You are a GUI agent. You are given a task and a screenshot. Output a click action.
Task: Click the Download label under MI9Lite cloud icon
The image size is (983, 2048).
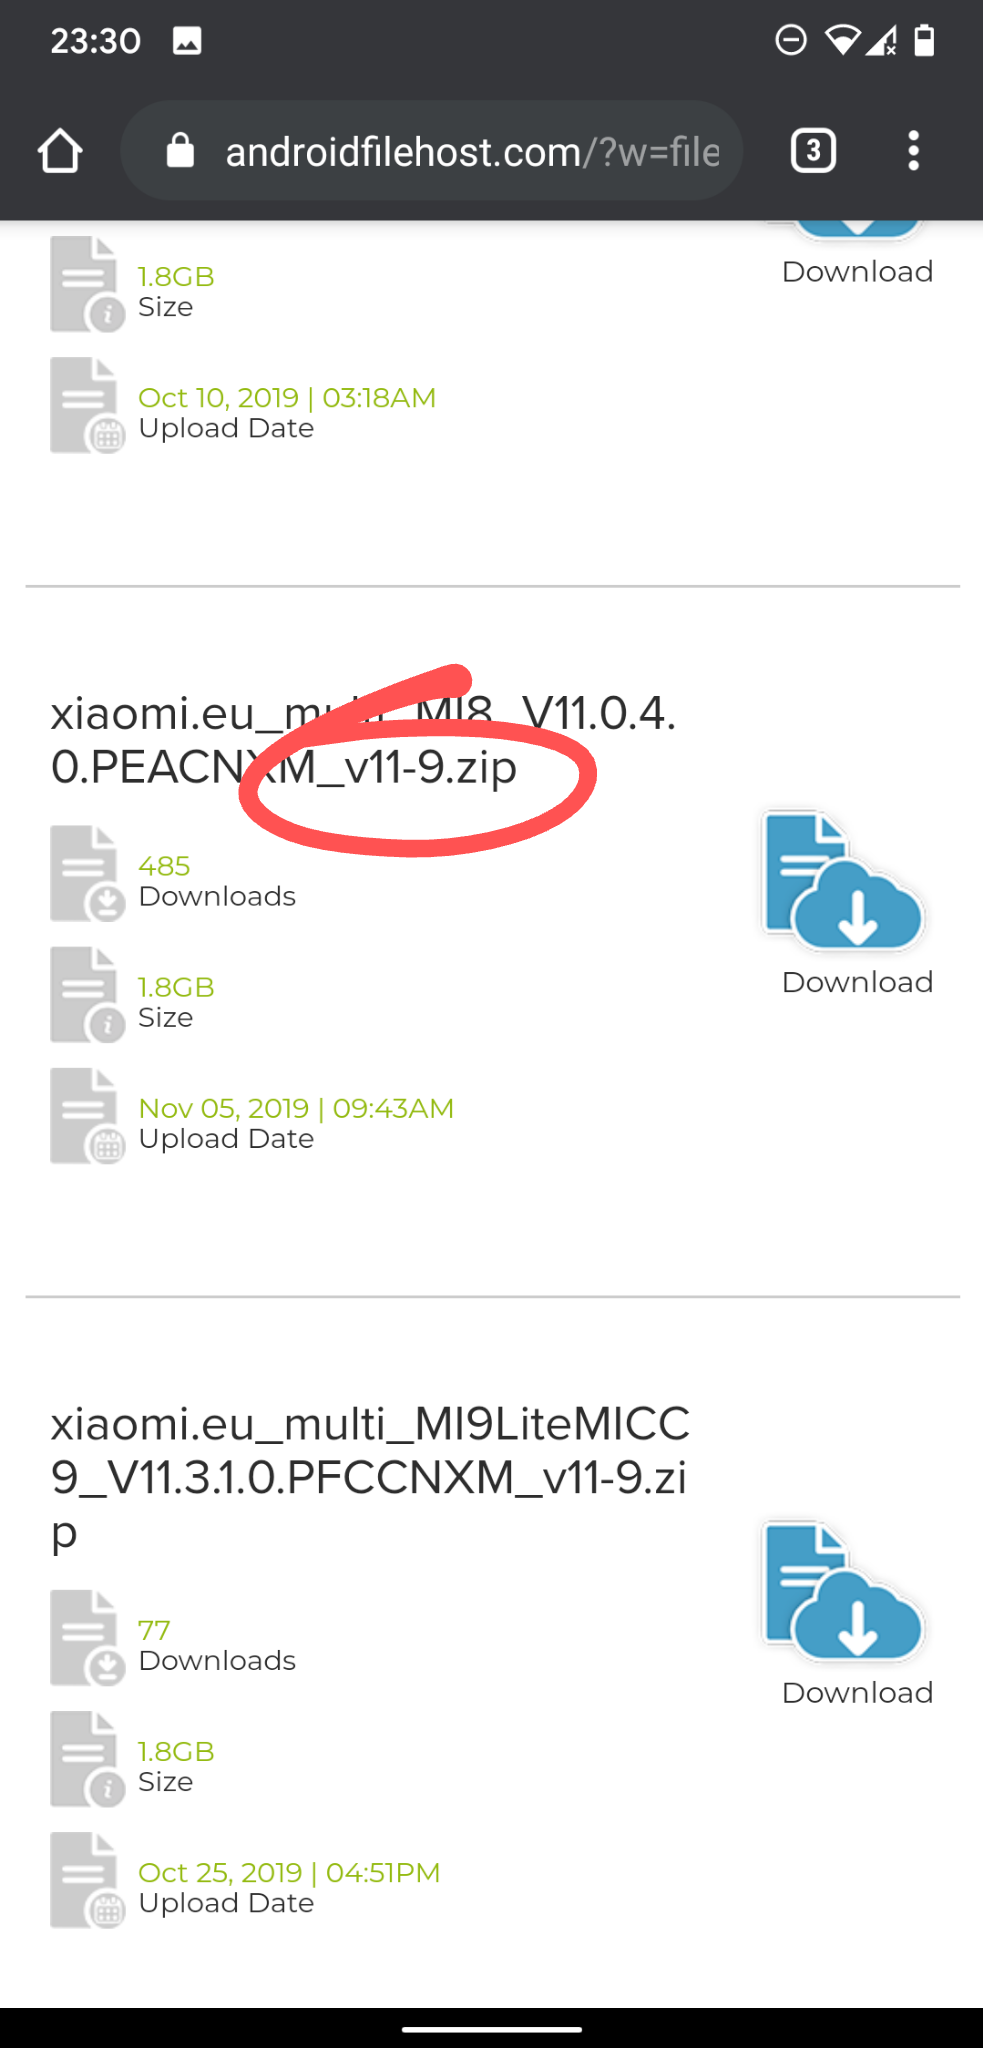pyautogui.click(x=857, y=1692)
